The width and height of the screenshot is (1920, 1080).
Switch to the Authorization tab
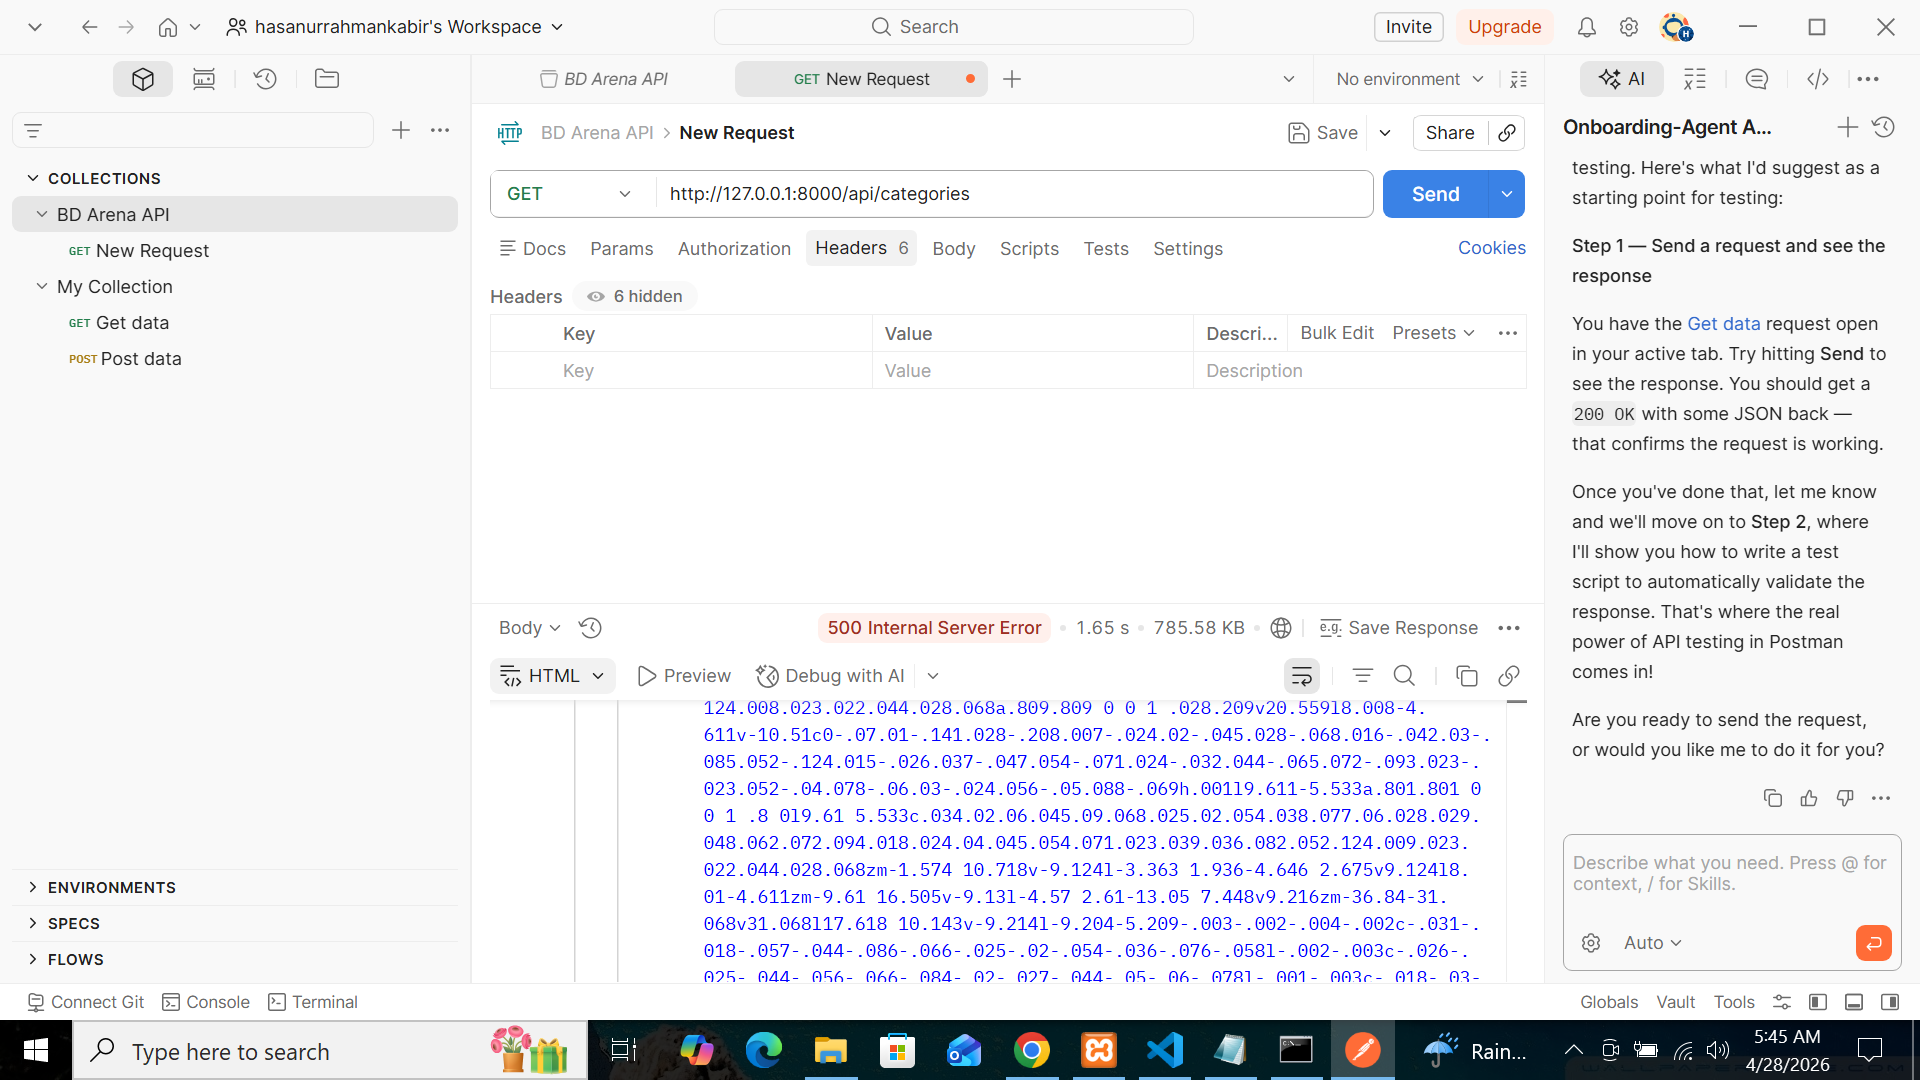coord(734,248)
